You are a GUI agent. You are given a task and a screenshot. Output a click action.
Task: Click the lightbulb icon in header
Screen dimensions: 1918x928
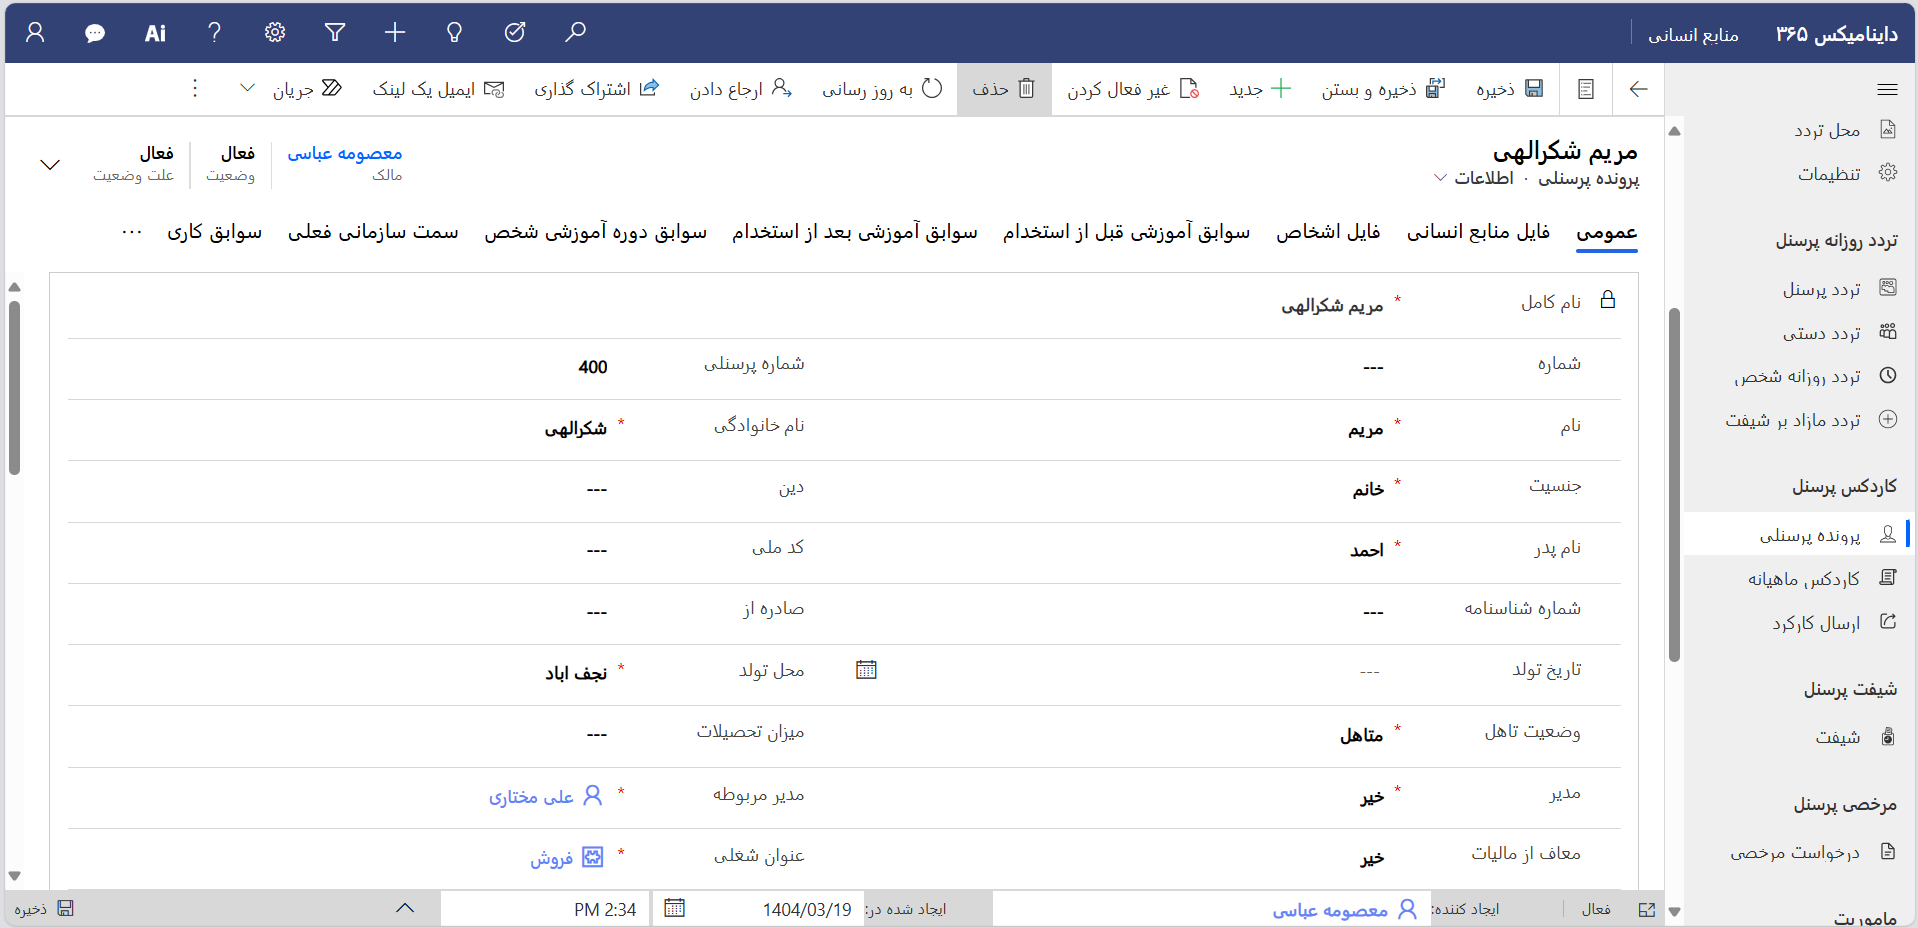click(455, 33)
